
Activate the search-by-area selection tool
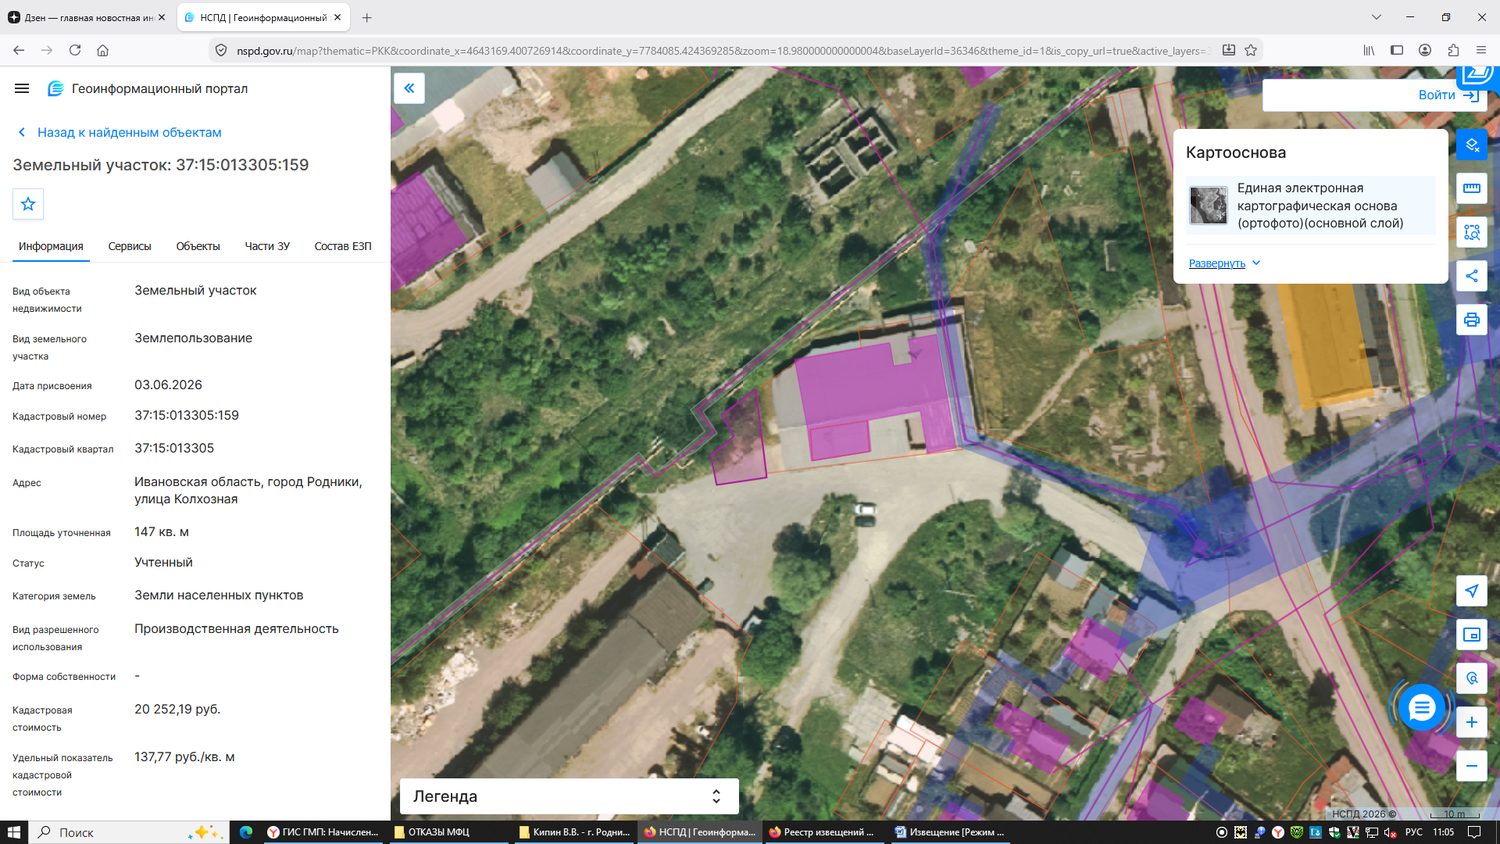pos(1472,232)
